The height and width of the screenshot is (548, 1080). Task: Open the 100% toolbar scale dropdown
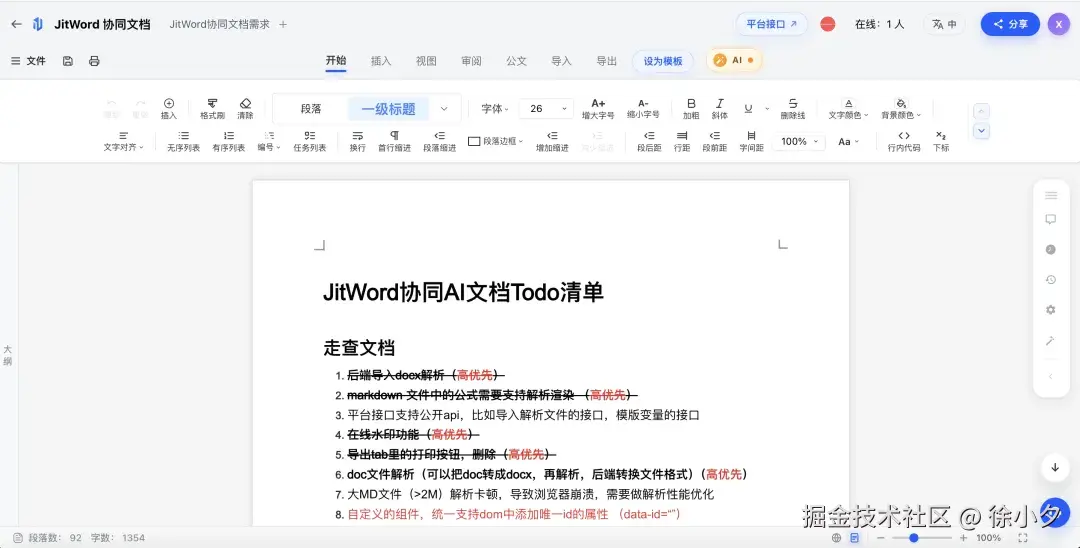pyautogui.click(x=799, y=141)
